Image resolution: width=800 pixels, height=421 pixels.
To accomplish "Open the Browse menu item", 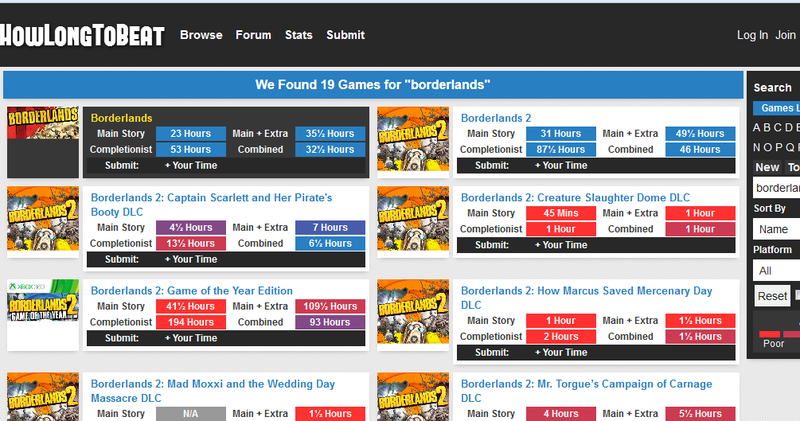I will click(x=201, y=35).
